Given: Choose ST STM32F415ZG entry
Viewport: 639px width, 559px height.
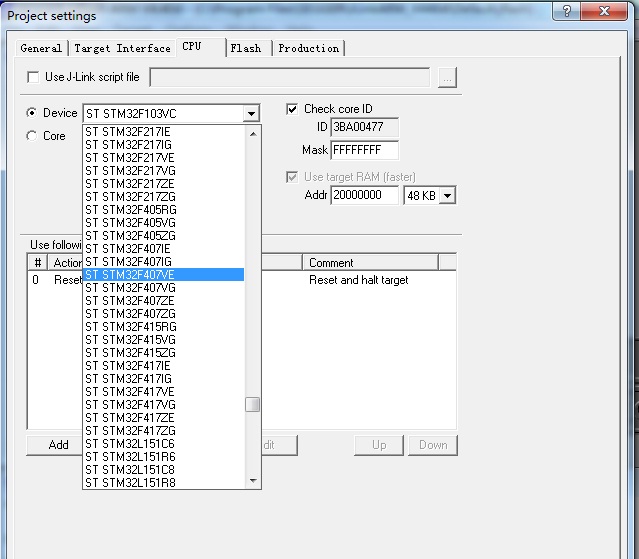Looking at the screenshot, I should pyautogui.click(x=163, y=353).
